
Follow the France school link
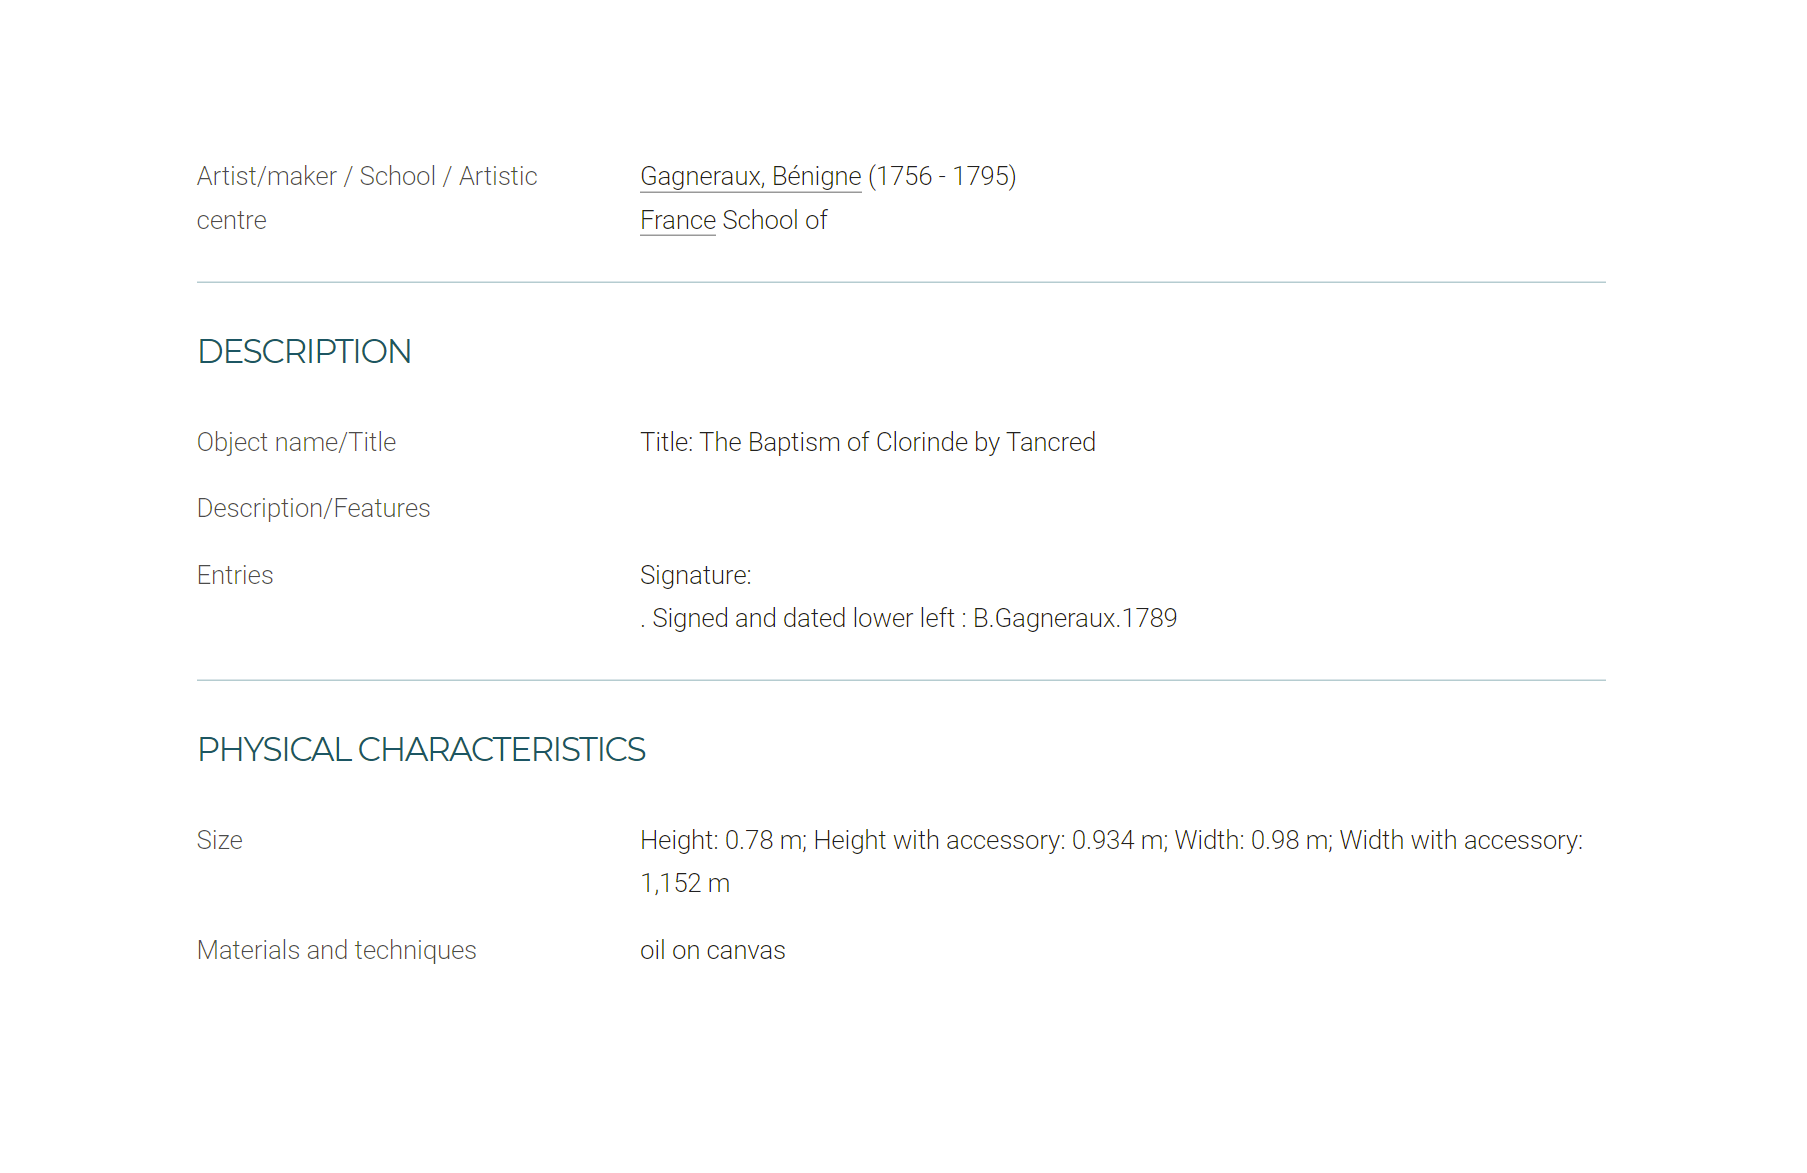(678, 220)
